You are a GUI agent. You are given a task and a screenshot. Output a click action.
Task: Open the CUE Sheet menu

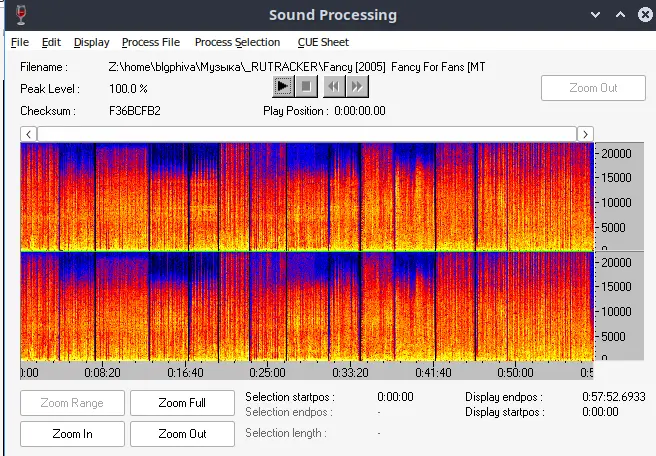coord(323,42)
